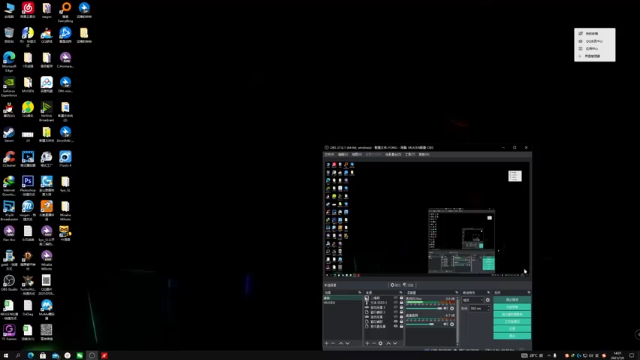Image resolution: width=640 pixels, height=360 pixels.
Task: Open the 场景集合(S) menu in OBS
Action: (x=393, y=155)
